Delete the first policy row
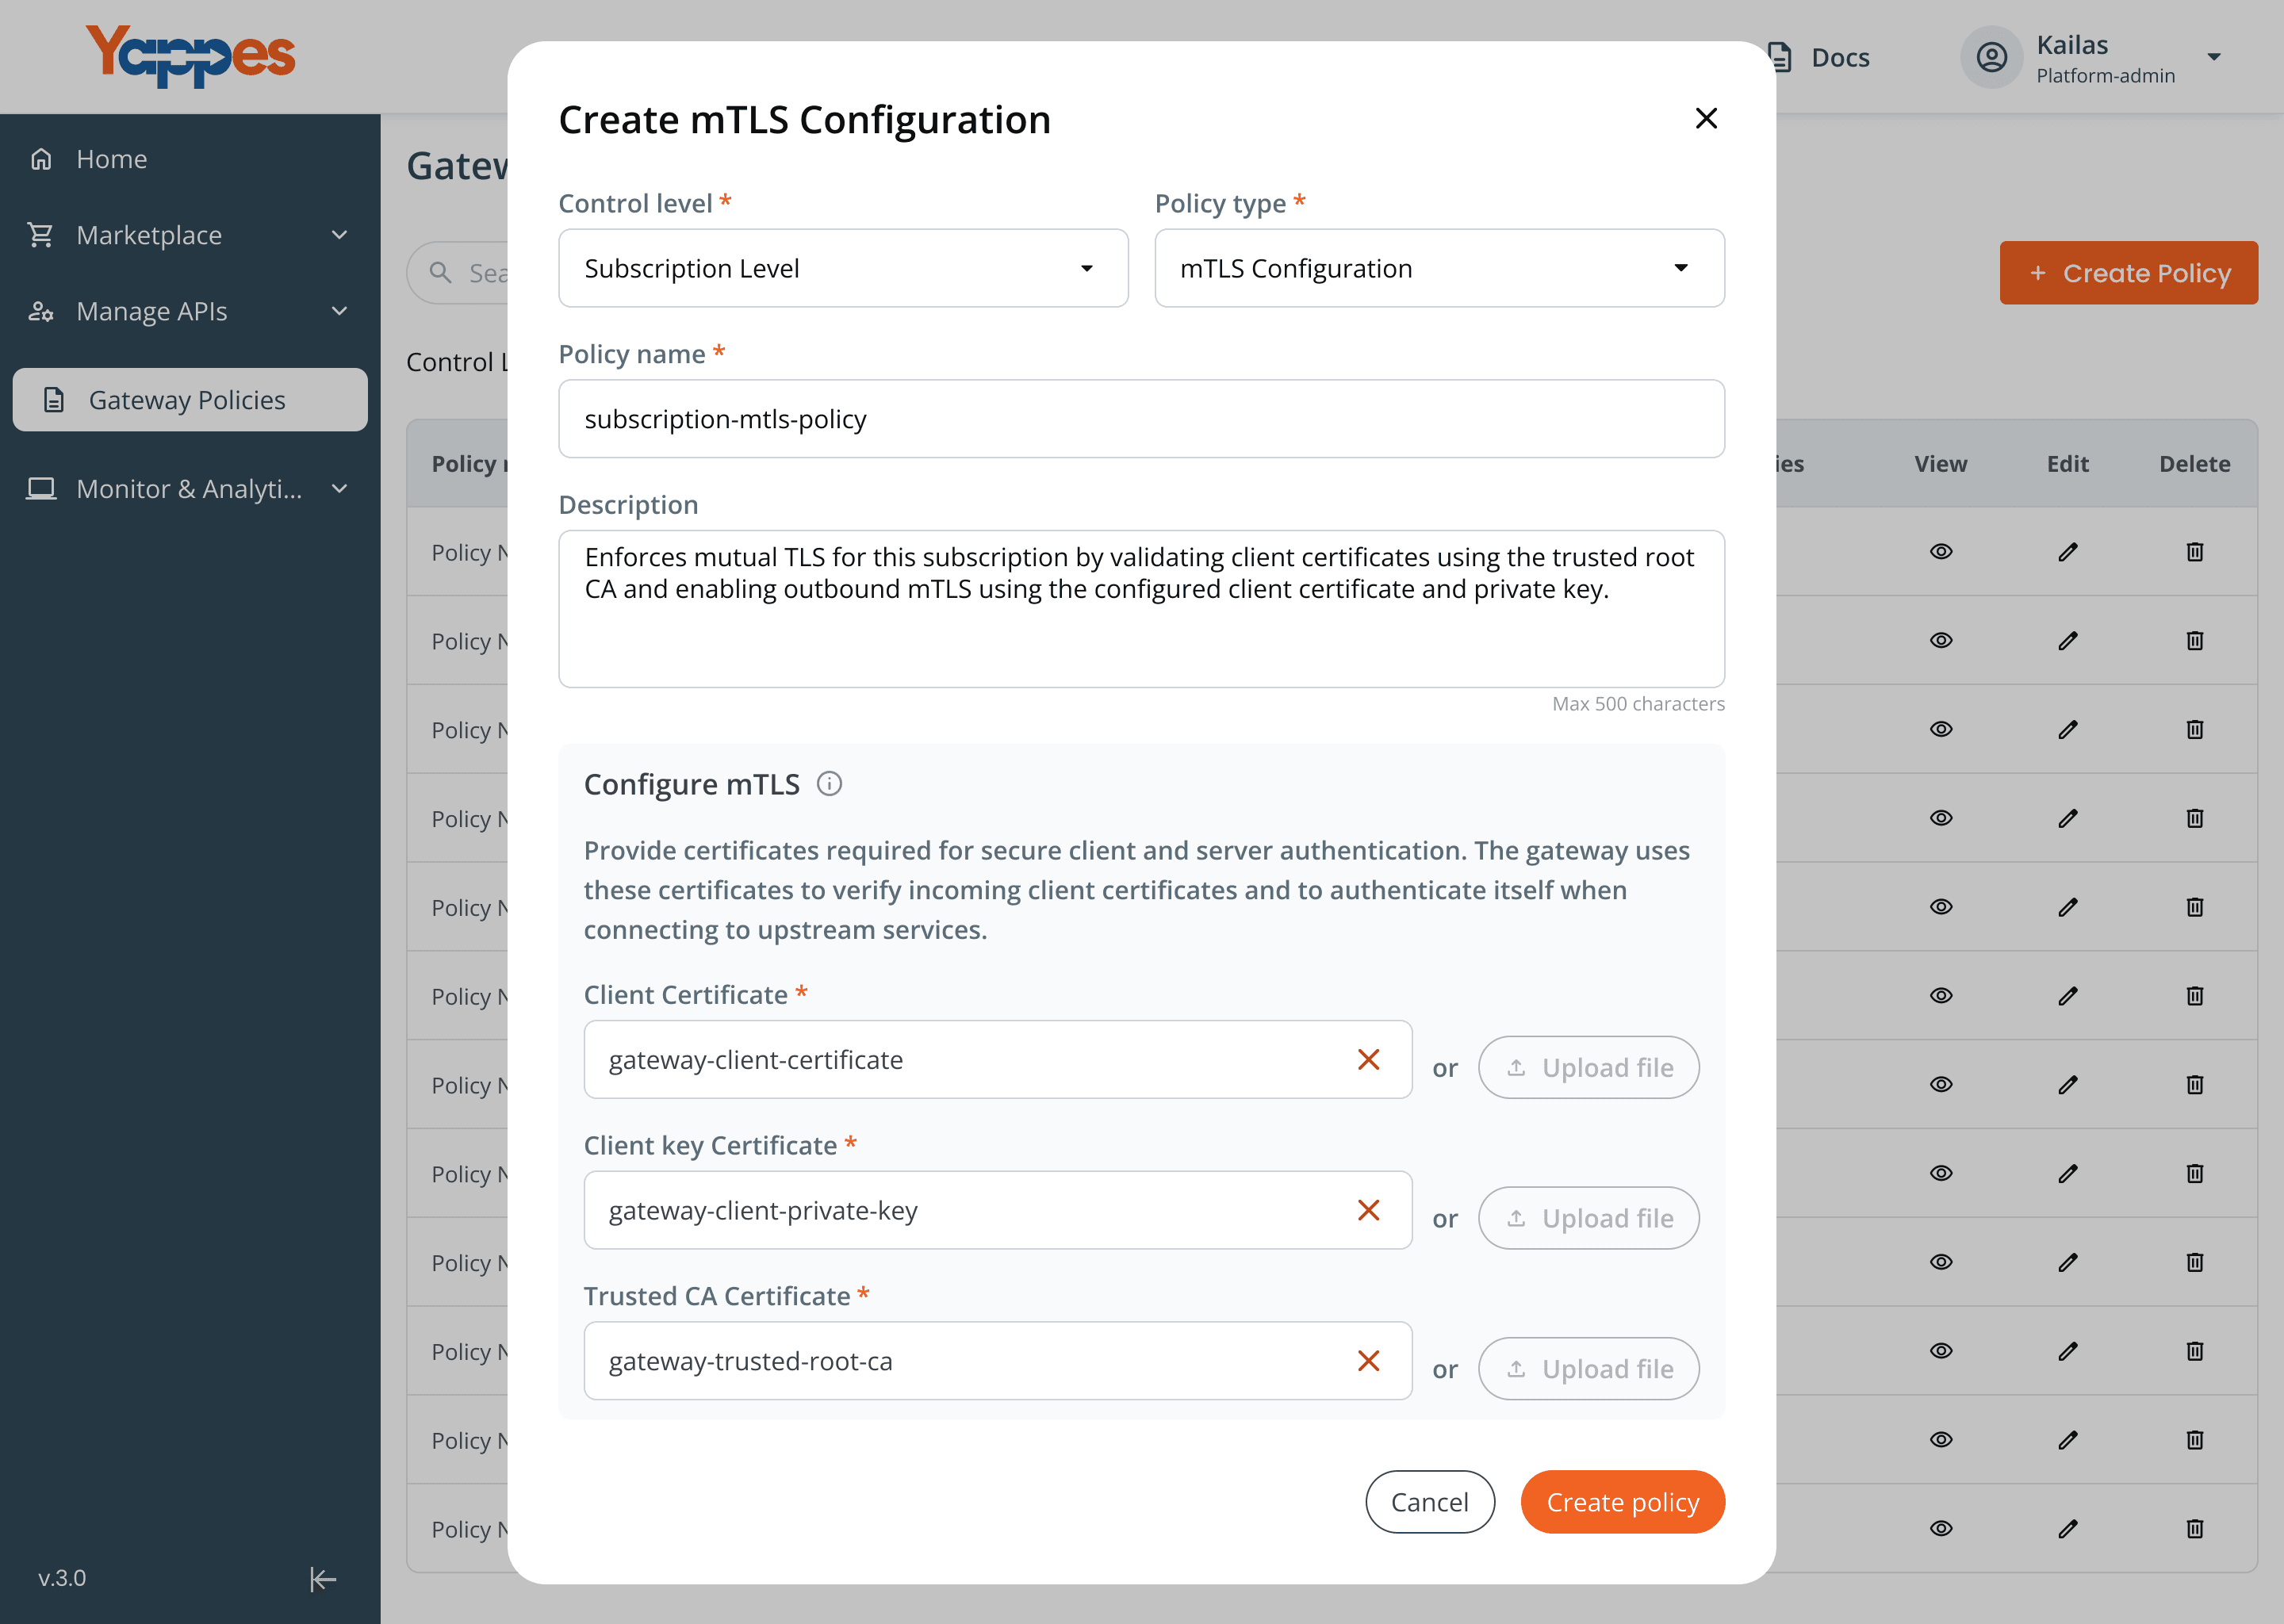 (x=2195, y=551)
